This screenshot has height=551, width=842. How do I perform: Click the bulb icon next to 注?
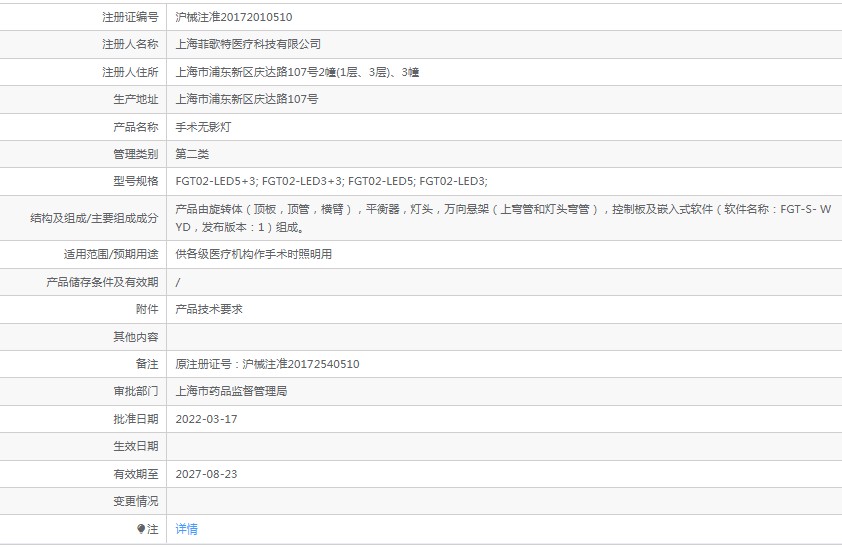[141, 529]
